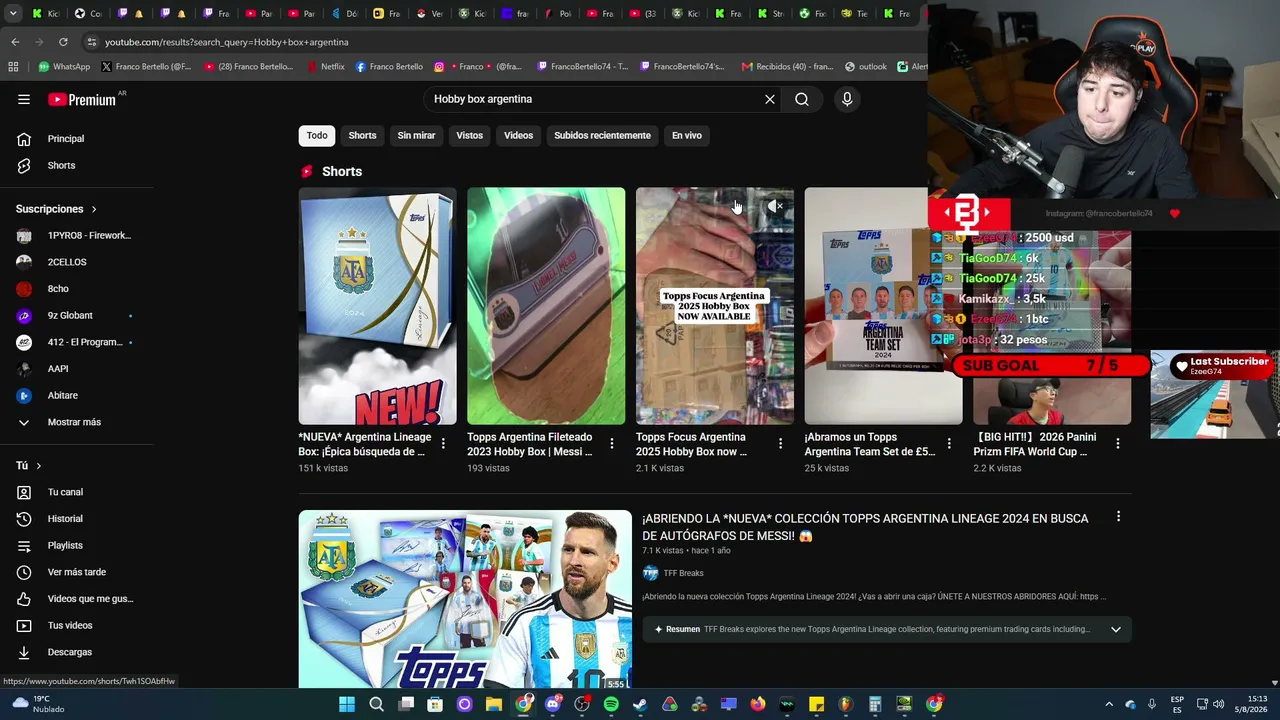
Task: Open the outlook bookmark
Action: [x=866, y=67]
